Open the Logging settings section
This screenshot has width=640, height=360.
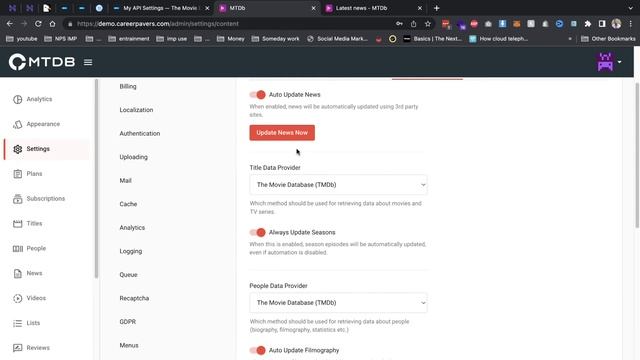point(131,251)
